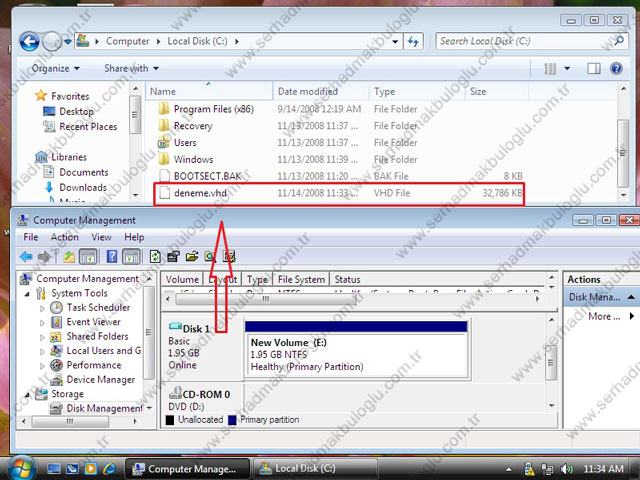Collapse the System Tools tree node
Image resolution: width=640 pixels, height=480 pixels.
[x=27, y=293]
